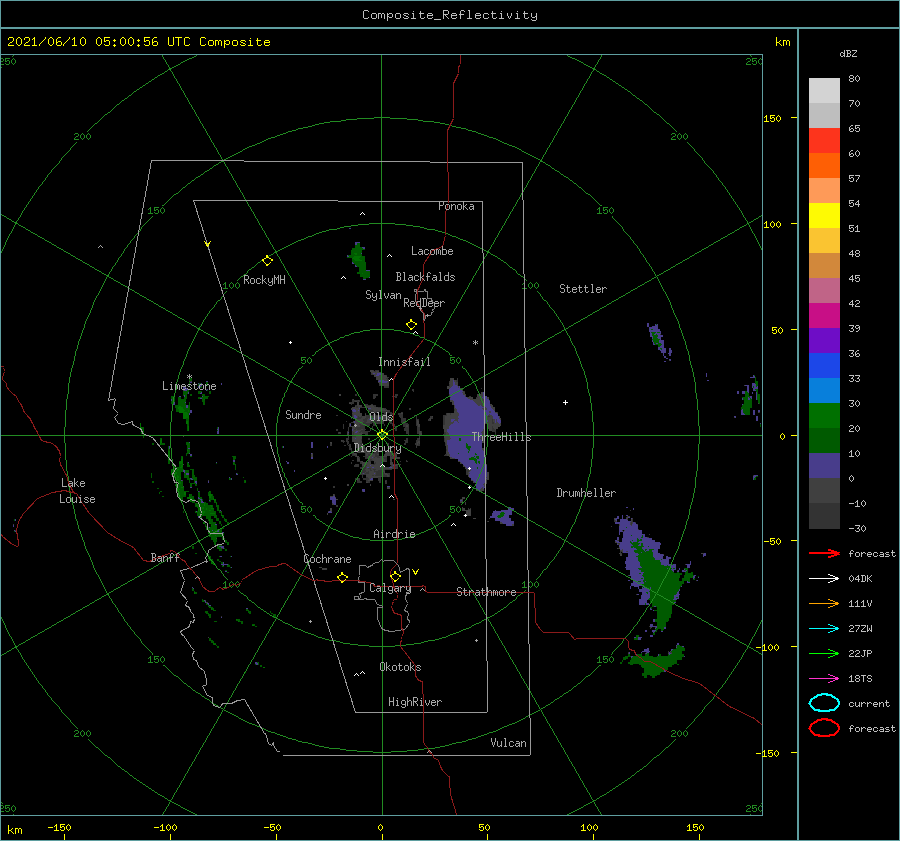
Task: Click the red forecast ellipse icon
Action: click(824, 728)
